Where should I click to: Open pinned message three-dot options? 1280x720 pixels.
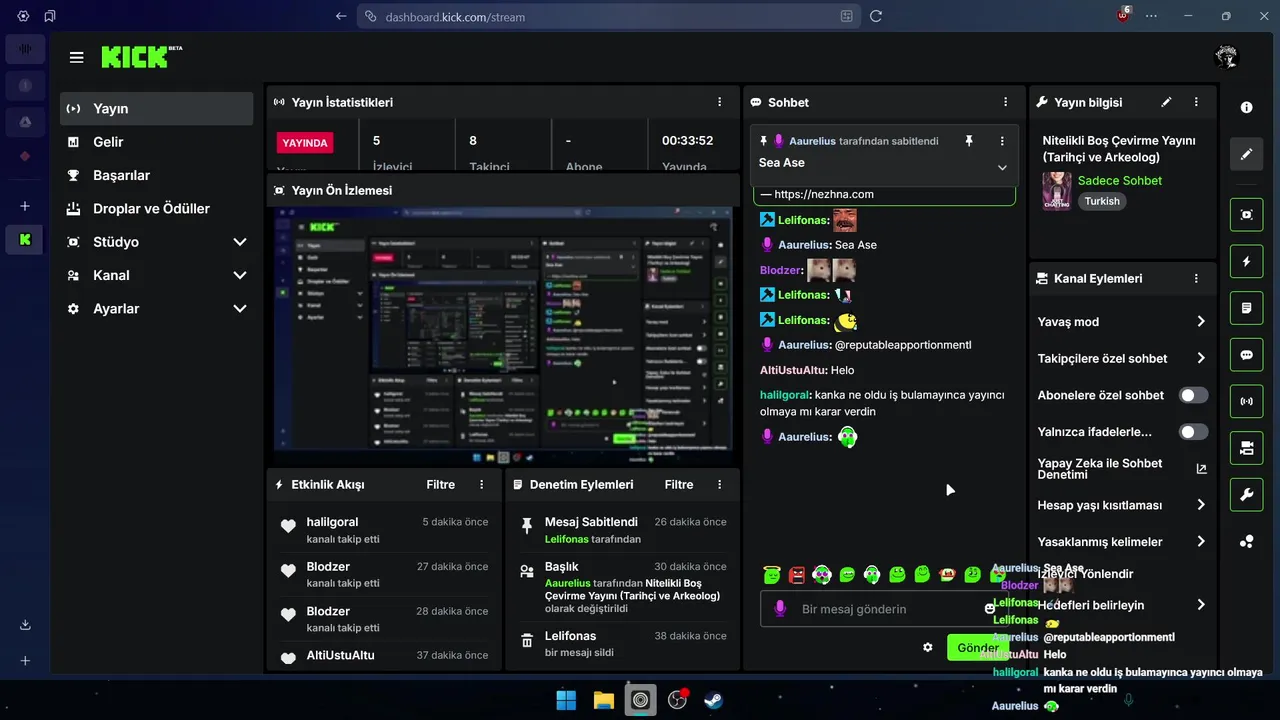pyautogui.click(x=1001, y=141)
